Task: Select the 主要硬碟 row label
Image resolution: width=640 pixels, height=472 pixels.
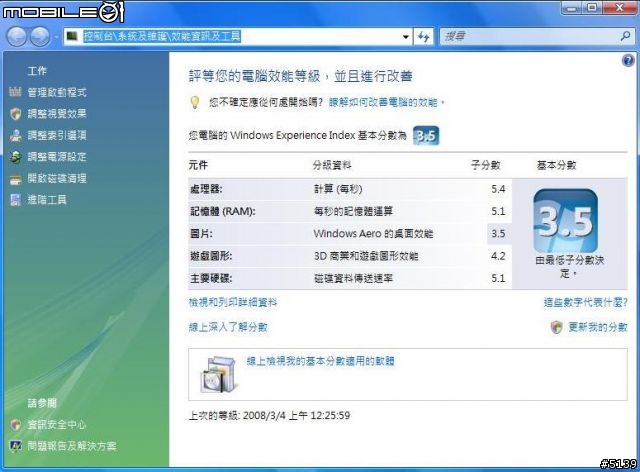Action: click(x=211, y=278)
